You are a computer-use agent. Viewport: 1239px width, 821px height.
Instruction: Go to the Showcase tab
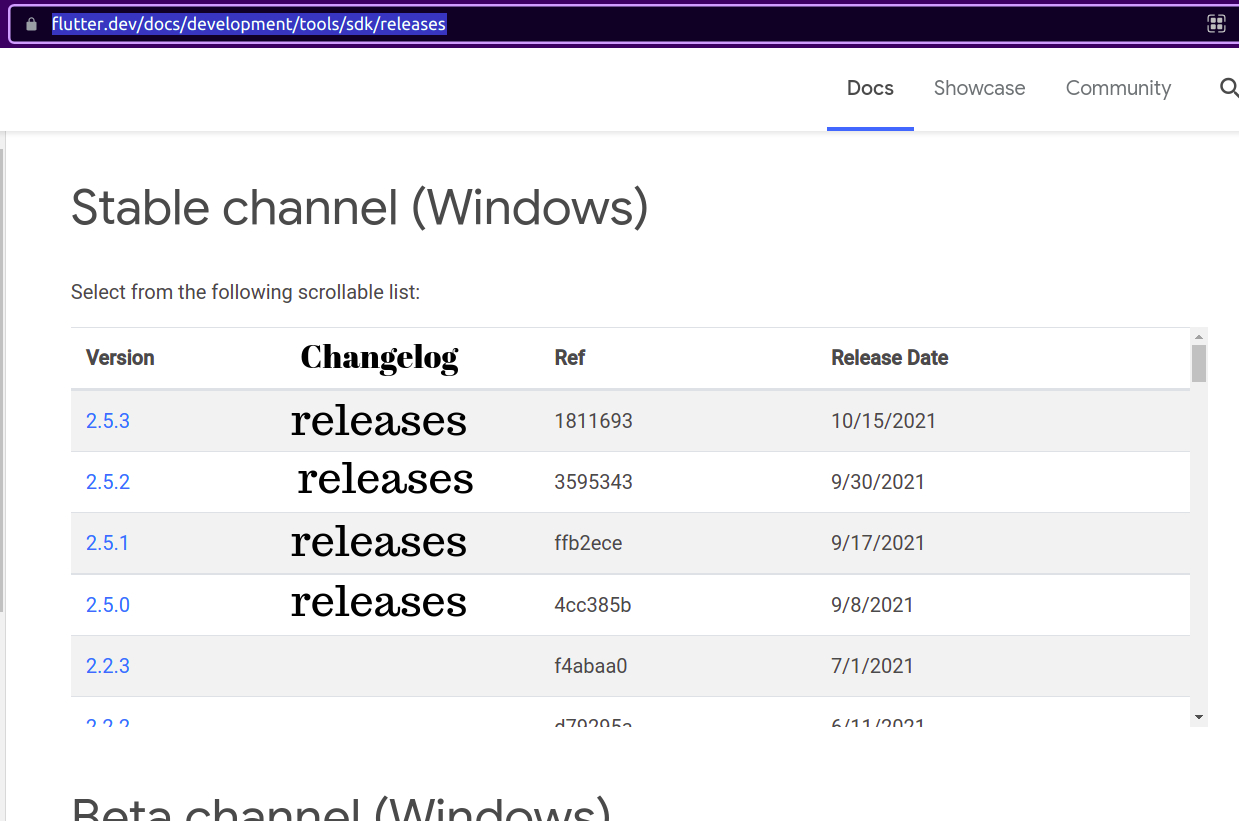(x=979, y=88)
